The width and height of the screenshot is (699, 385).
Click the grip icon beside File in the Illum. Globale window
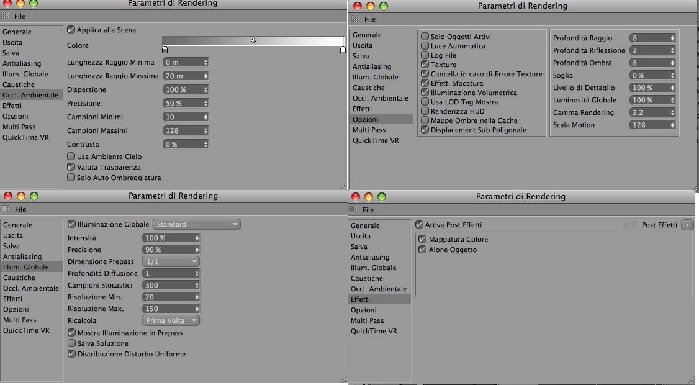point(5,209)
